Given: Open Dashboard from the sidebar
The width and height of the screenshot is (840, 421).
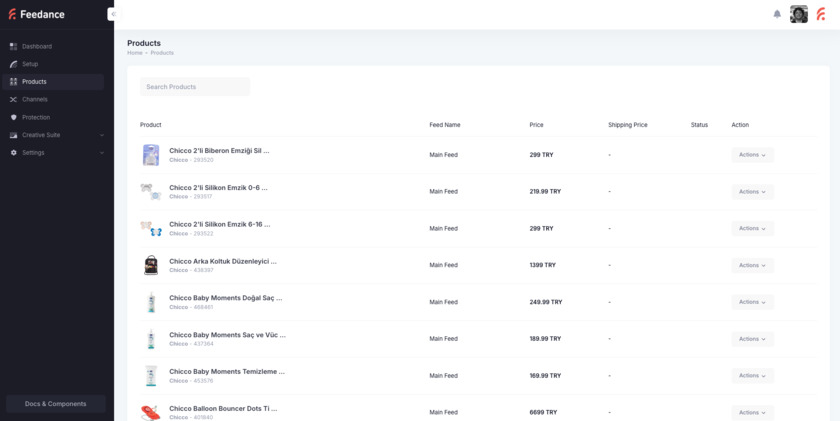Looking at the screenshot, I should tap(37, 46).
